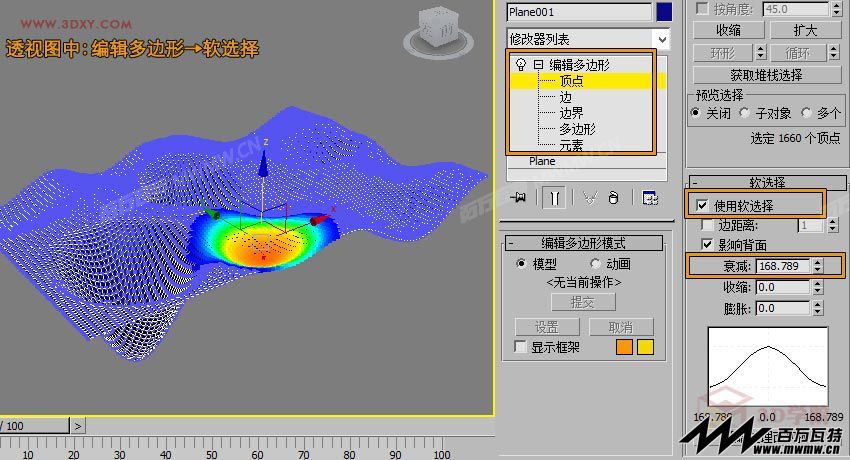Open the blue object color swatch
850x460 pixels.
(664, 12)
